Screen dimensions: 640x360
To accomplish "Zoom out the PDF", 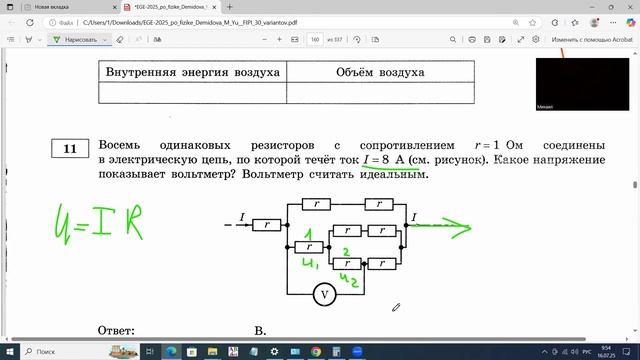I will tap(264, 40).
